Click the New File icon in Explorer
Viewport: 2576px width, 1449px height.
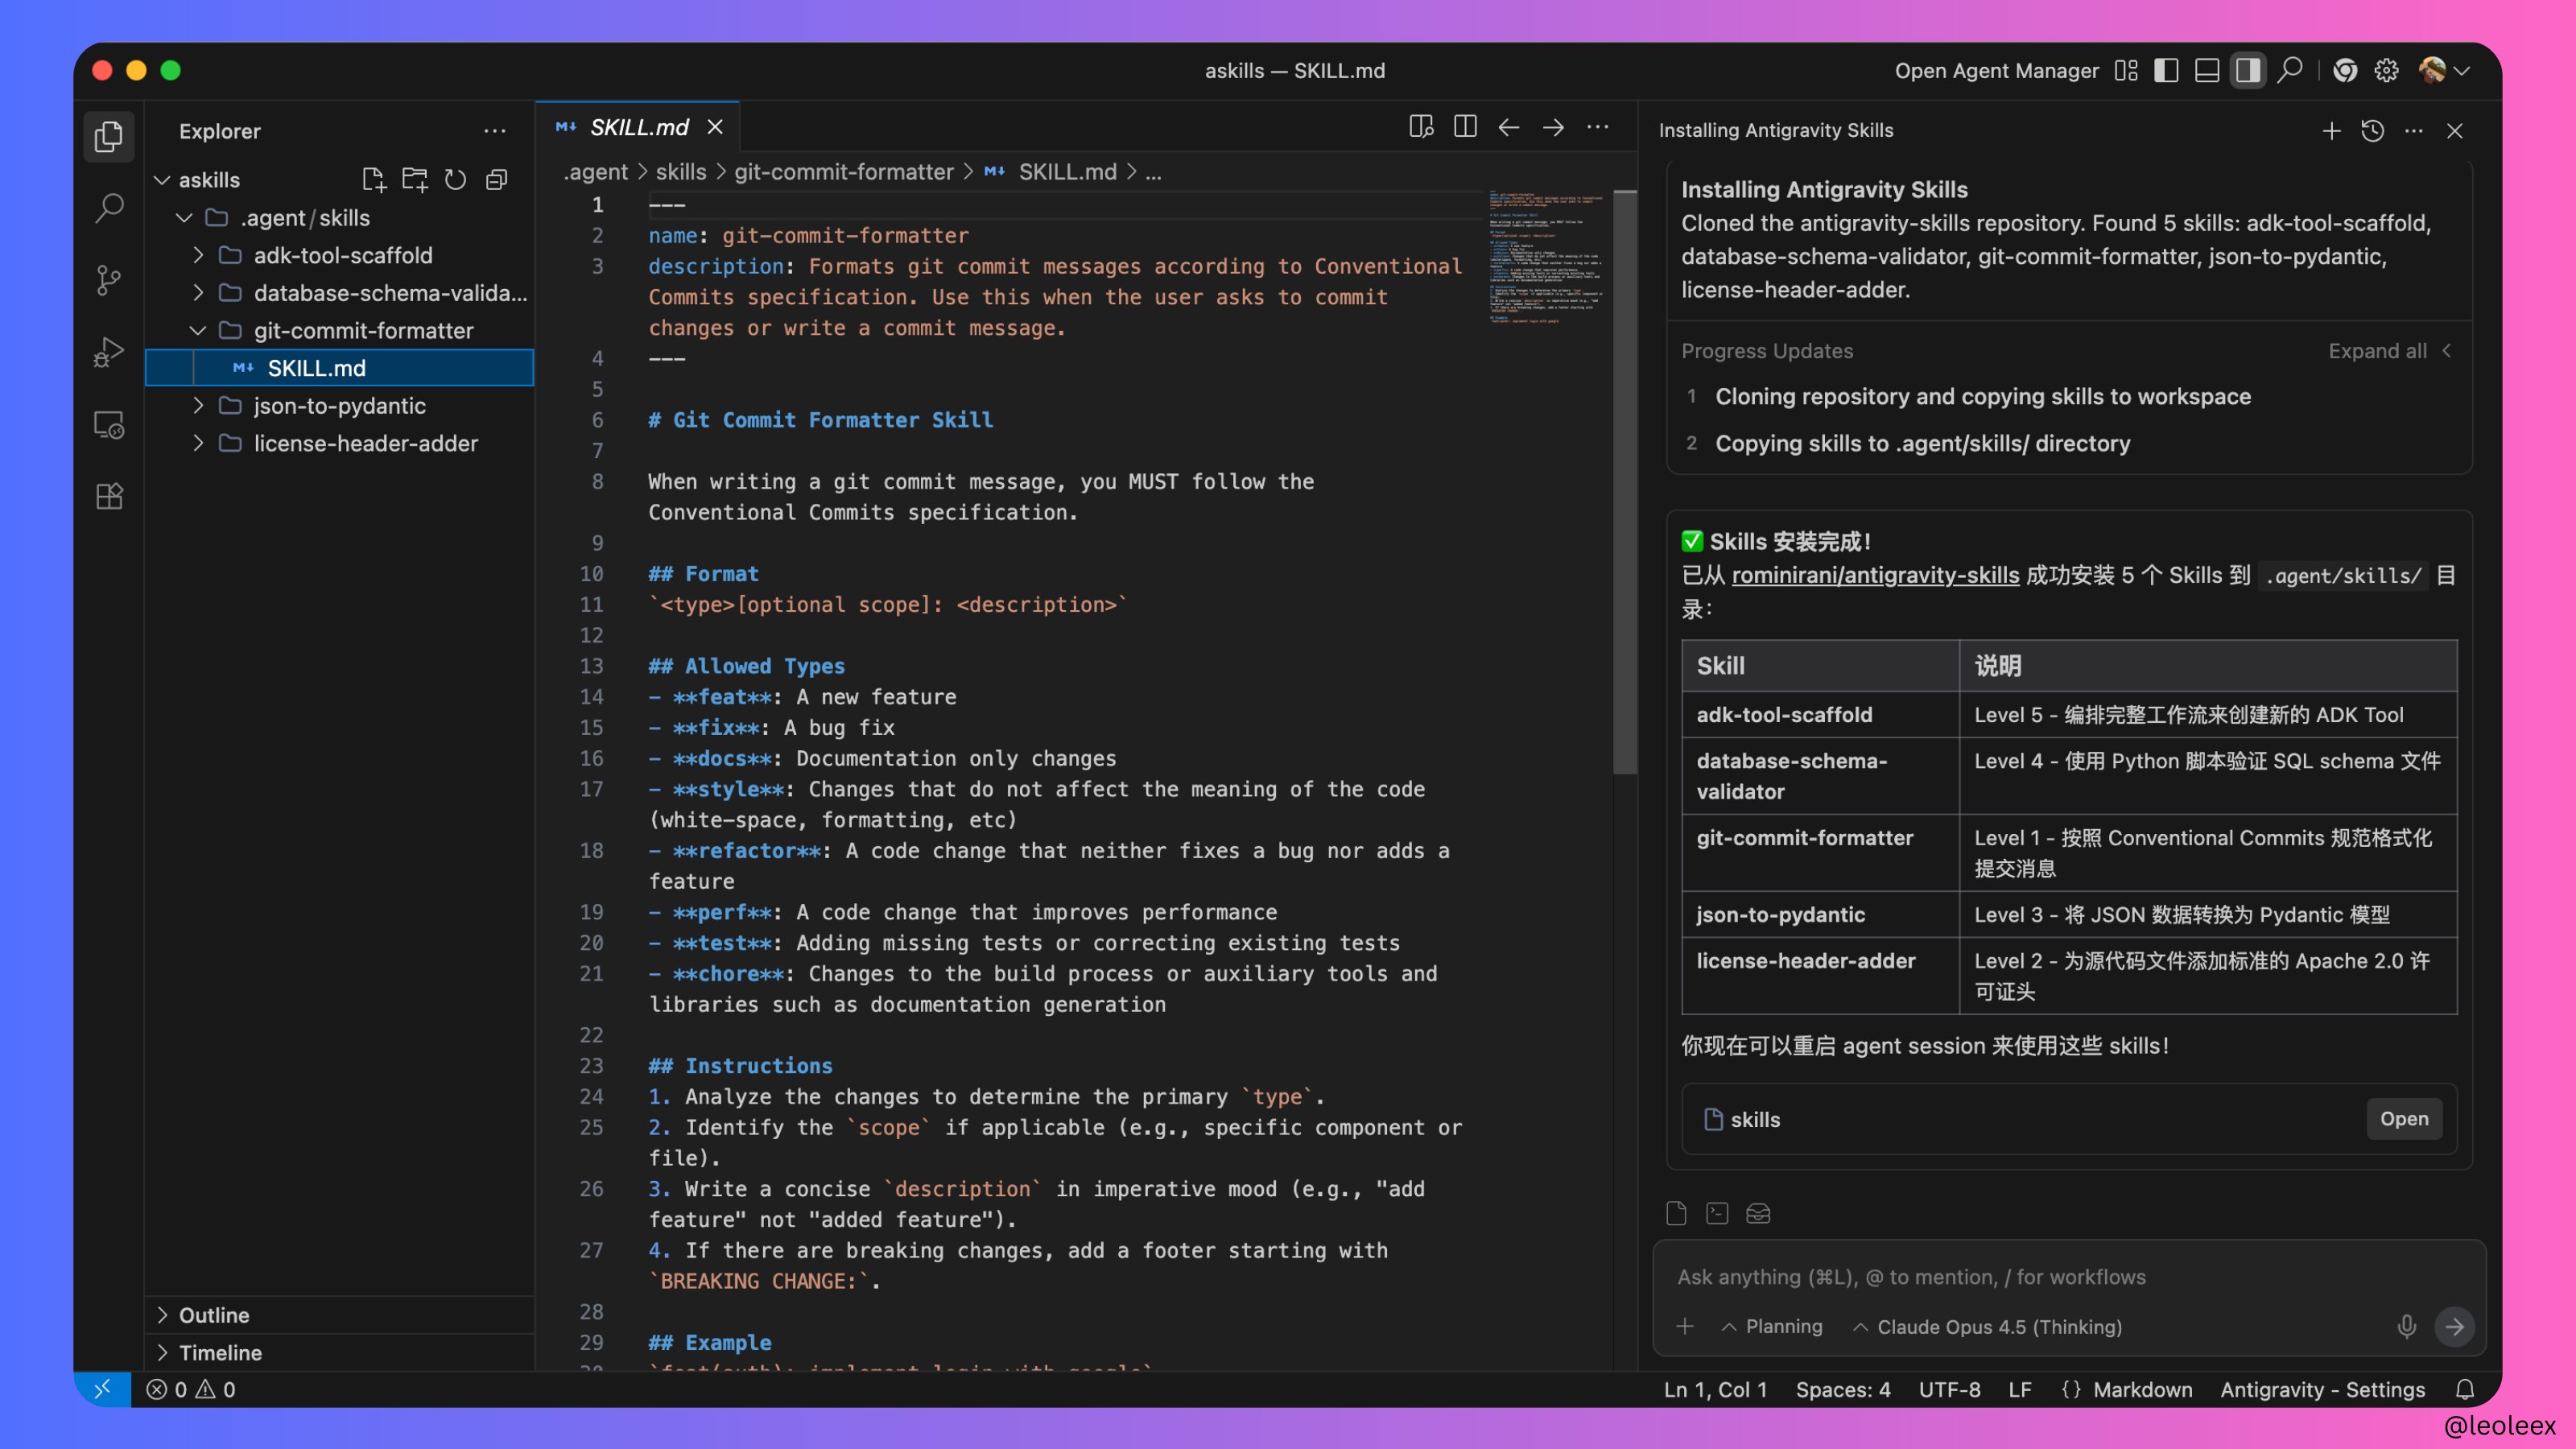373,180
